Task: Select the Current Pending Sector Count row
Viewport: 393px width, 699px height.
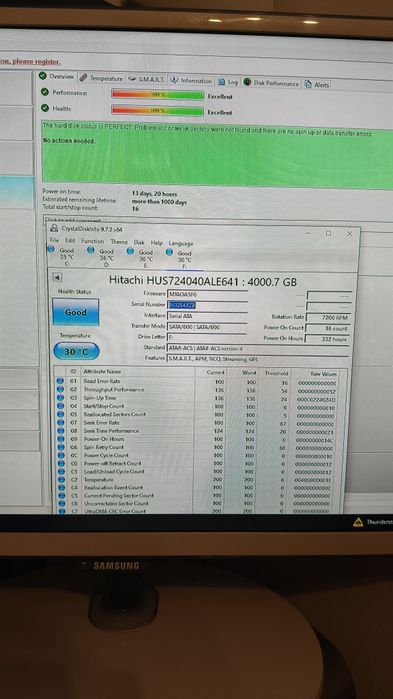Action: coord(200,496)
